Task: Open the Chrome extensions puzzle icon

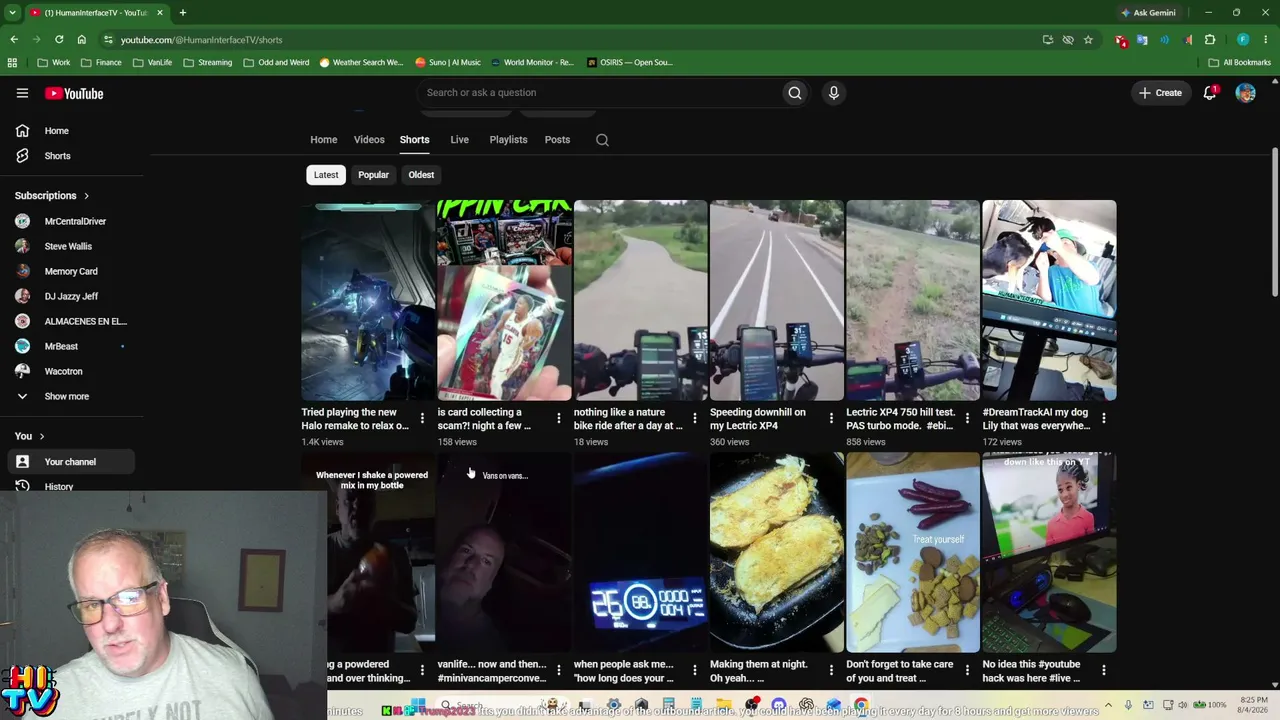Action: coord(1210,40)
